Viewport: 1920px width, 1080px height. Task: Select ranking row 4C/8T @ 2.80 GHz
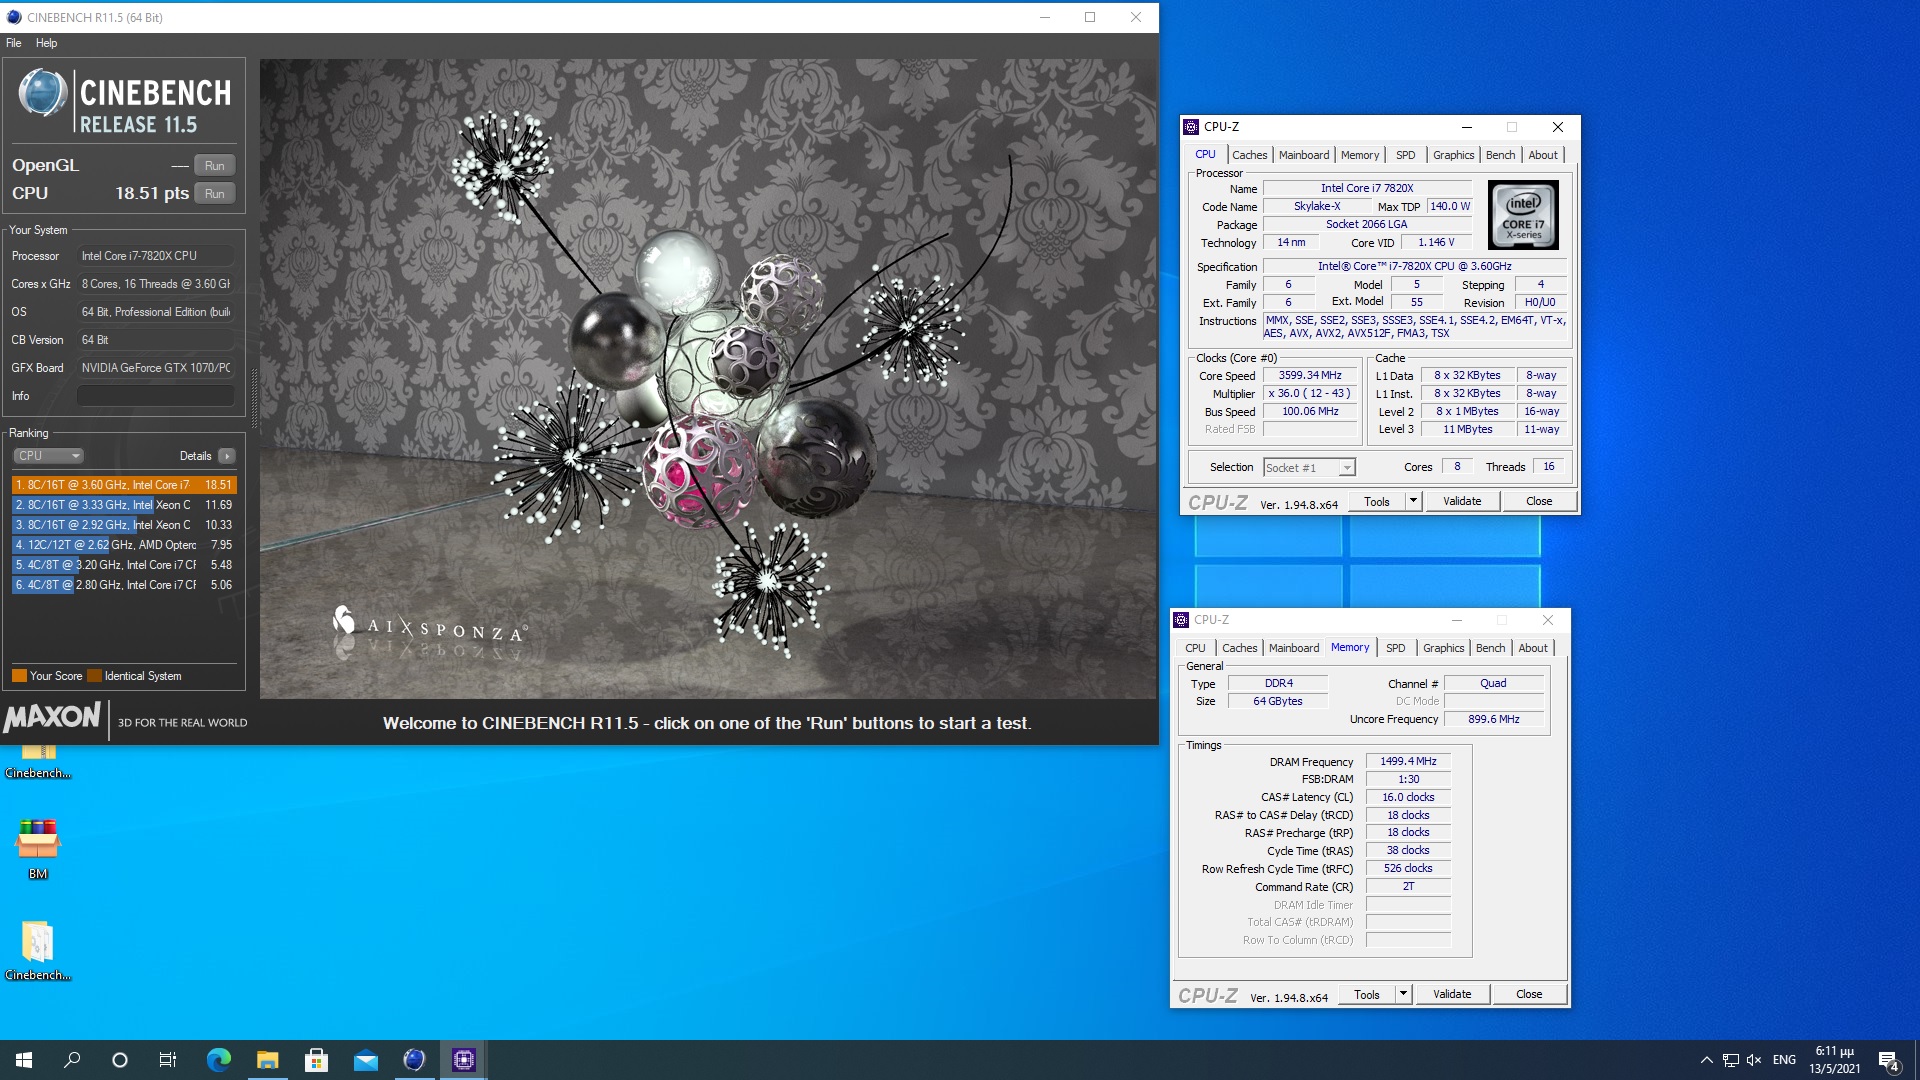124,585
